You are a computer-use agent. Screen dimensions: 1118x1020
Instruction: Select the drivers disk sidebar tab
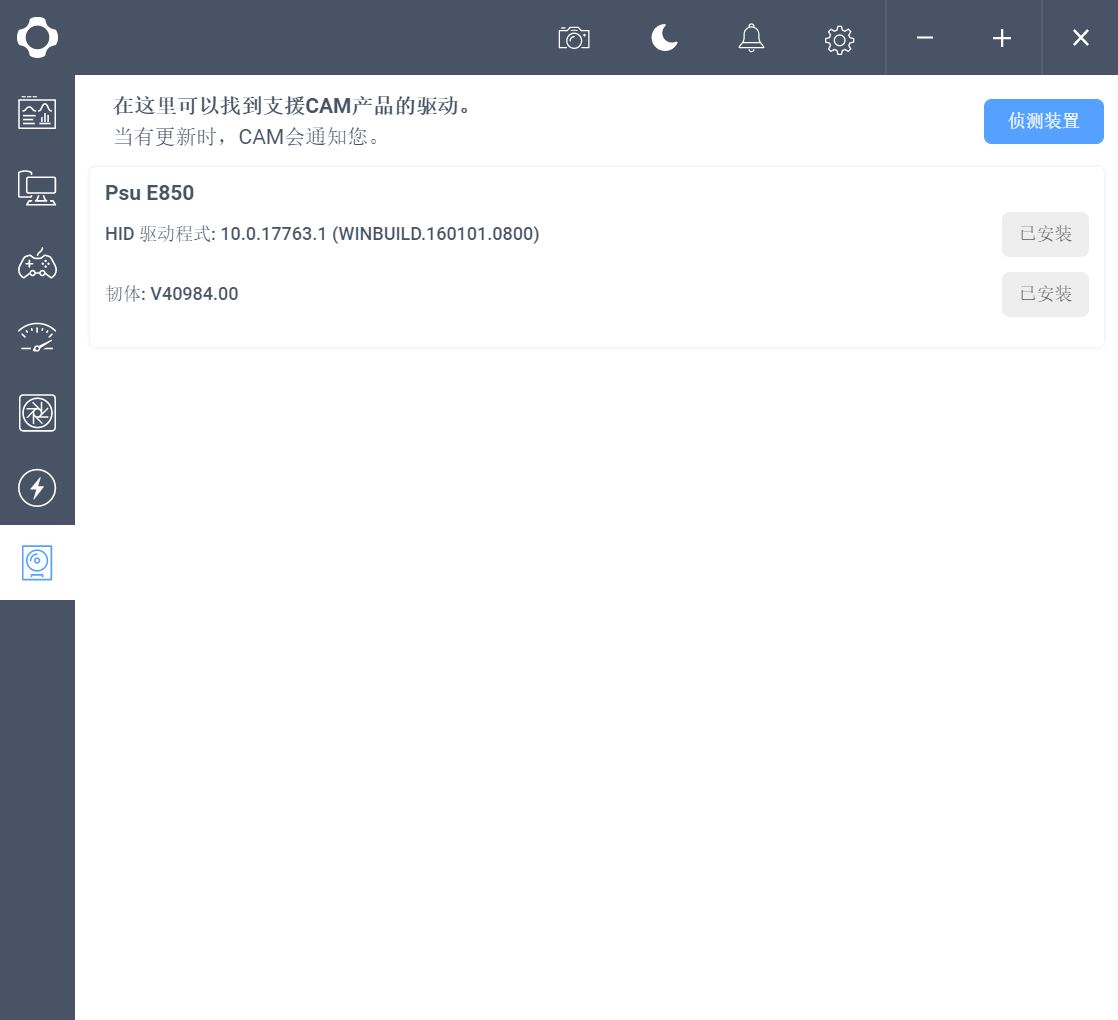click(37, 562)
